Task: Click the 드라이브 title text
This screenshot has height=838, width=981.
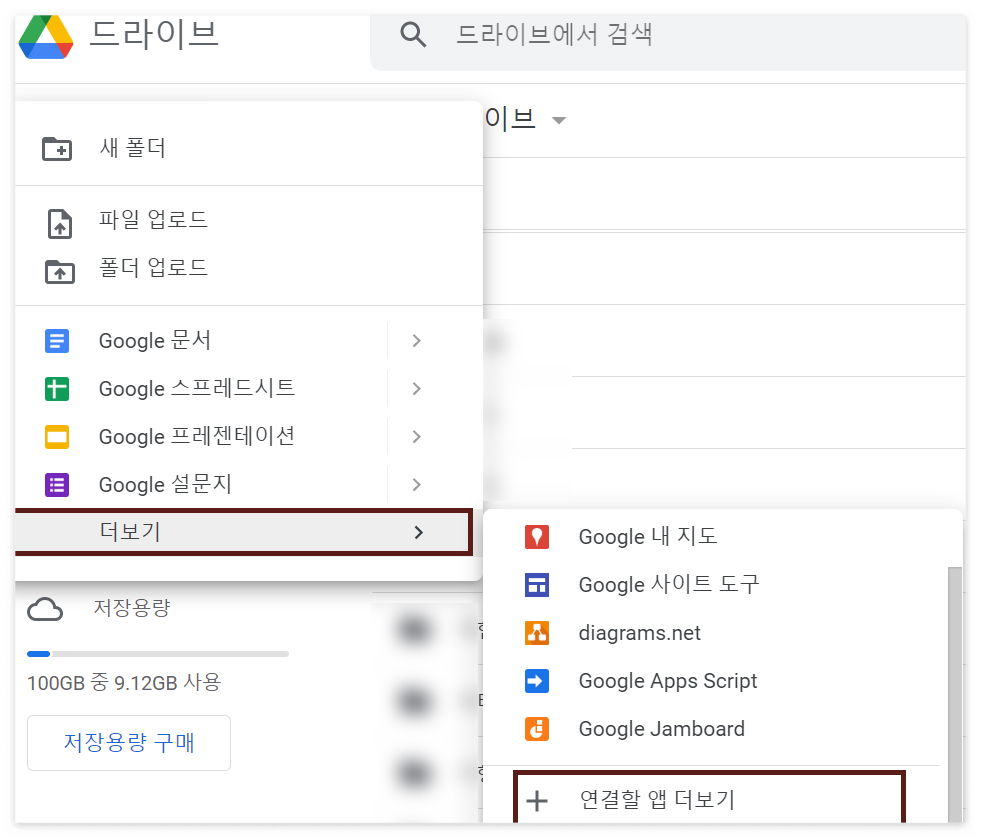Action: [x=154, y=34]
